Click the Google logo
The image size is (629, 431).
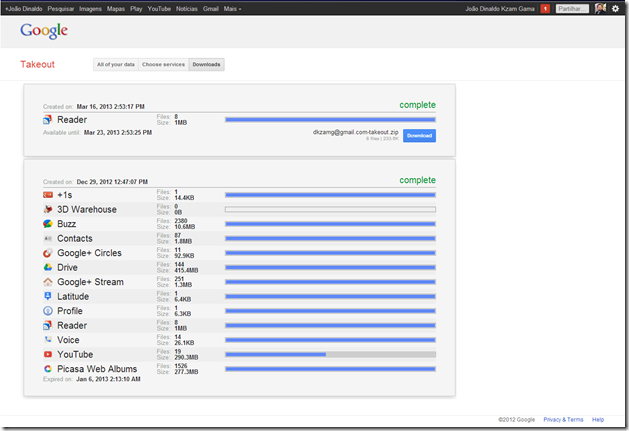[44, 31]
